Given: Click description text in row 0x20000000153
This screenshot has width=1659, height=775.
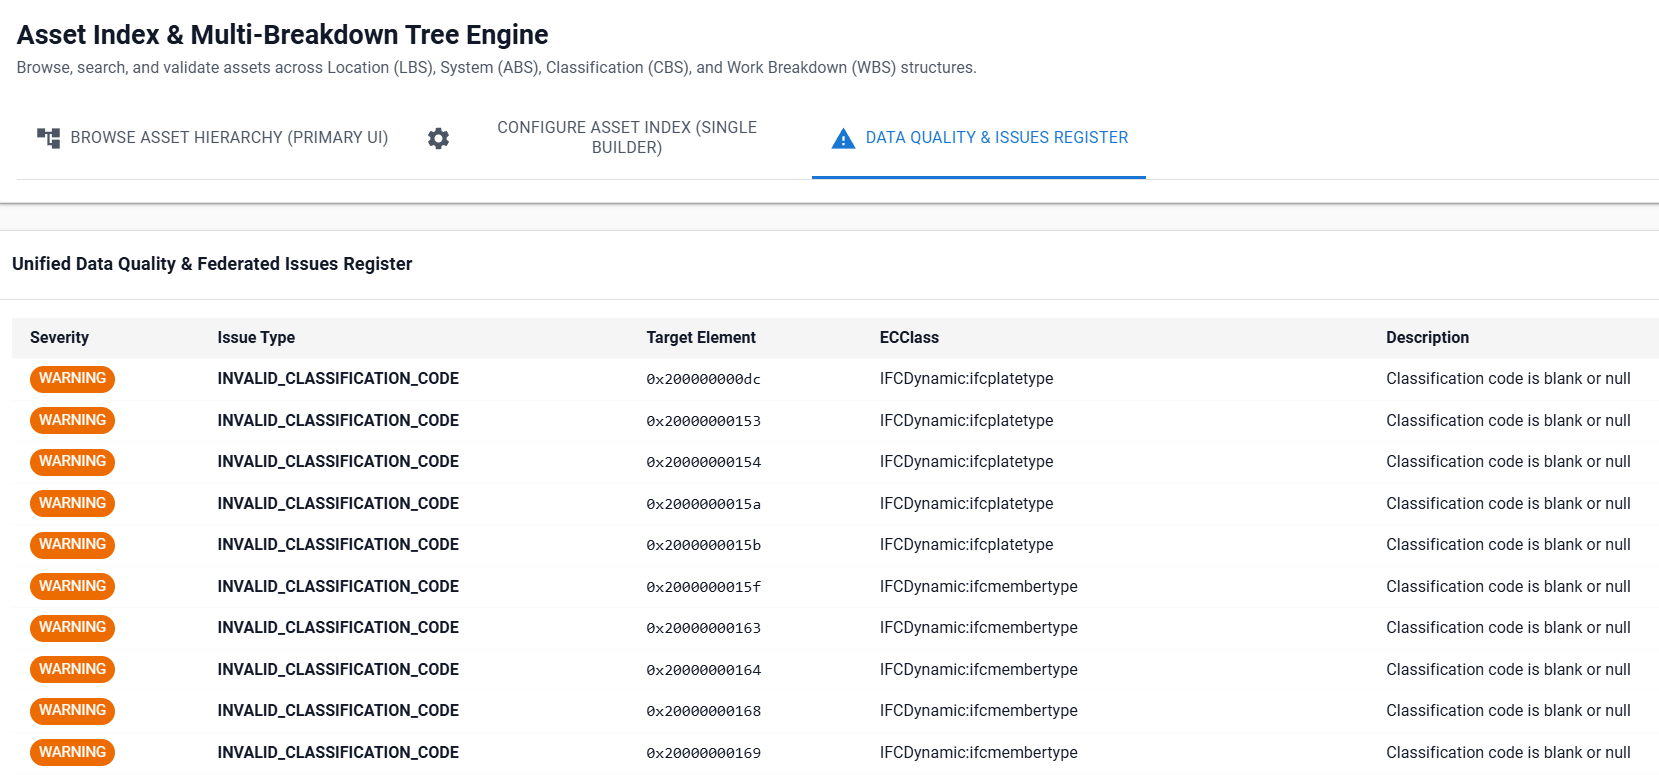Looking at the screenshot, I should [1508, 421].
